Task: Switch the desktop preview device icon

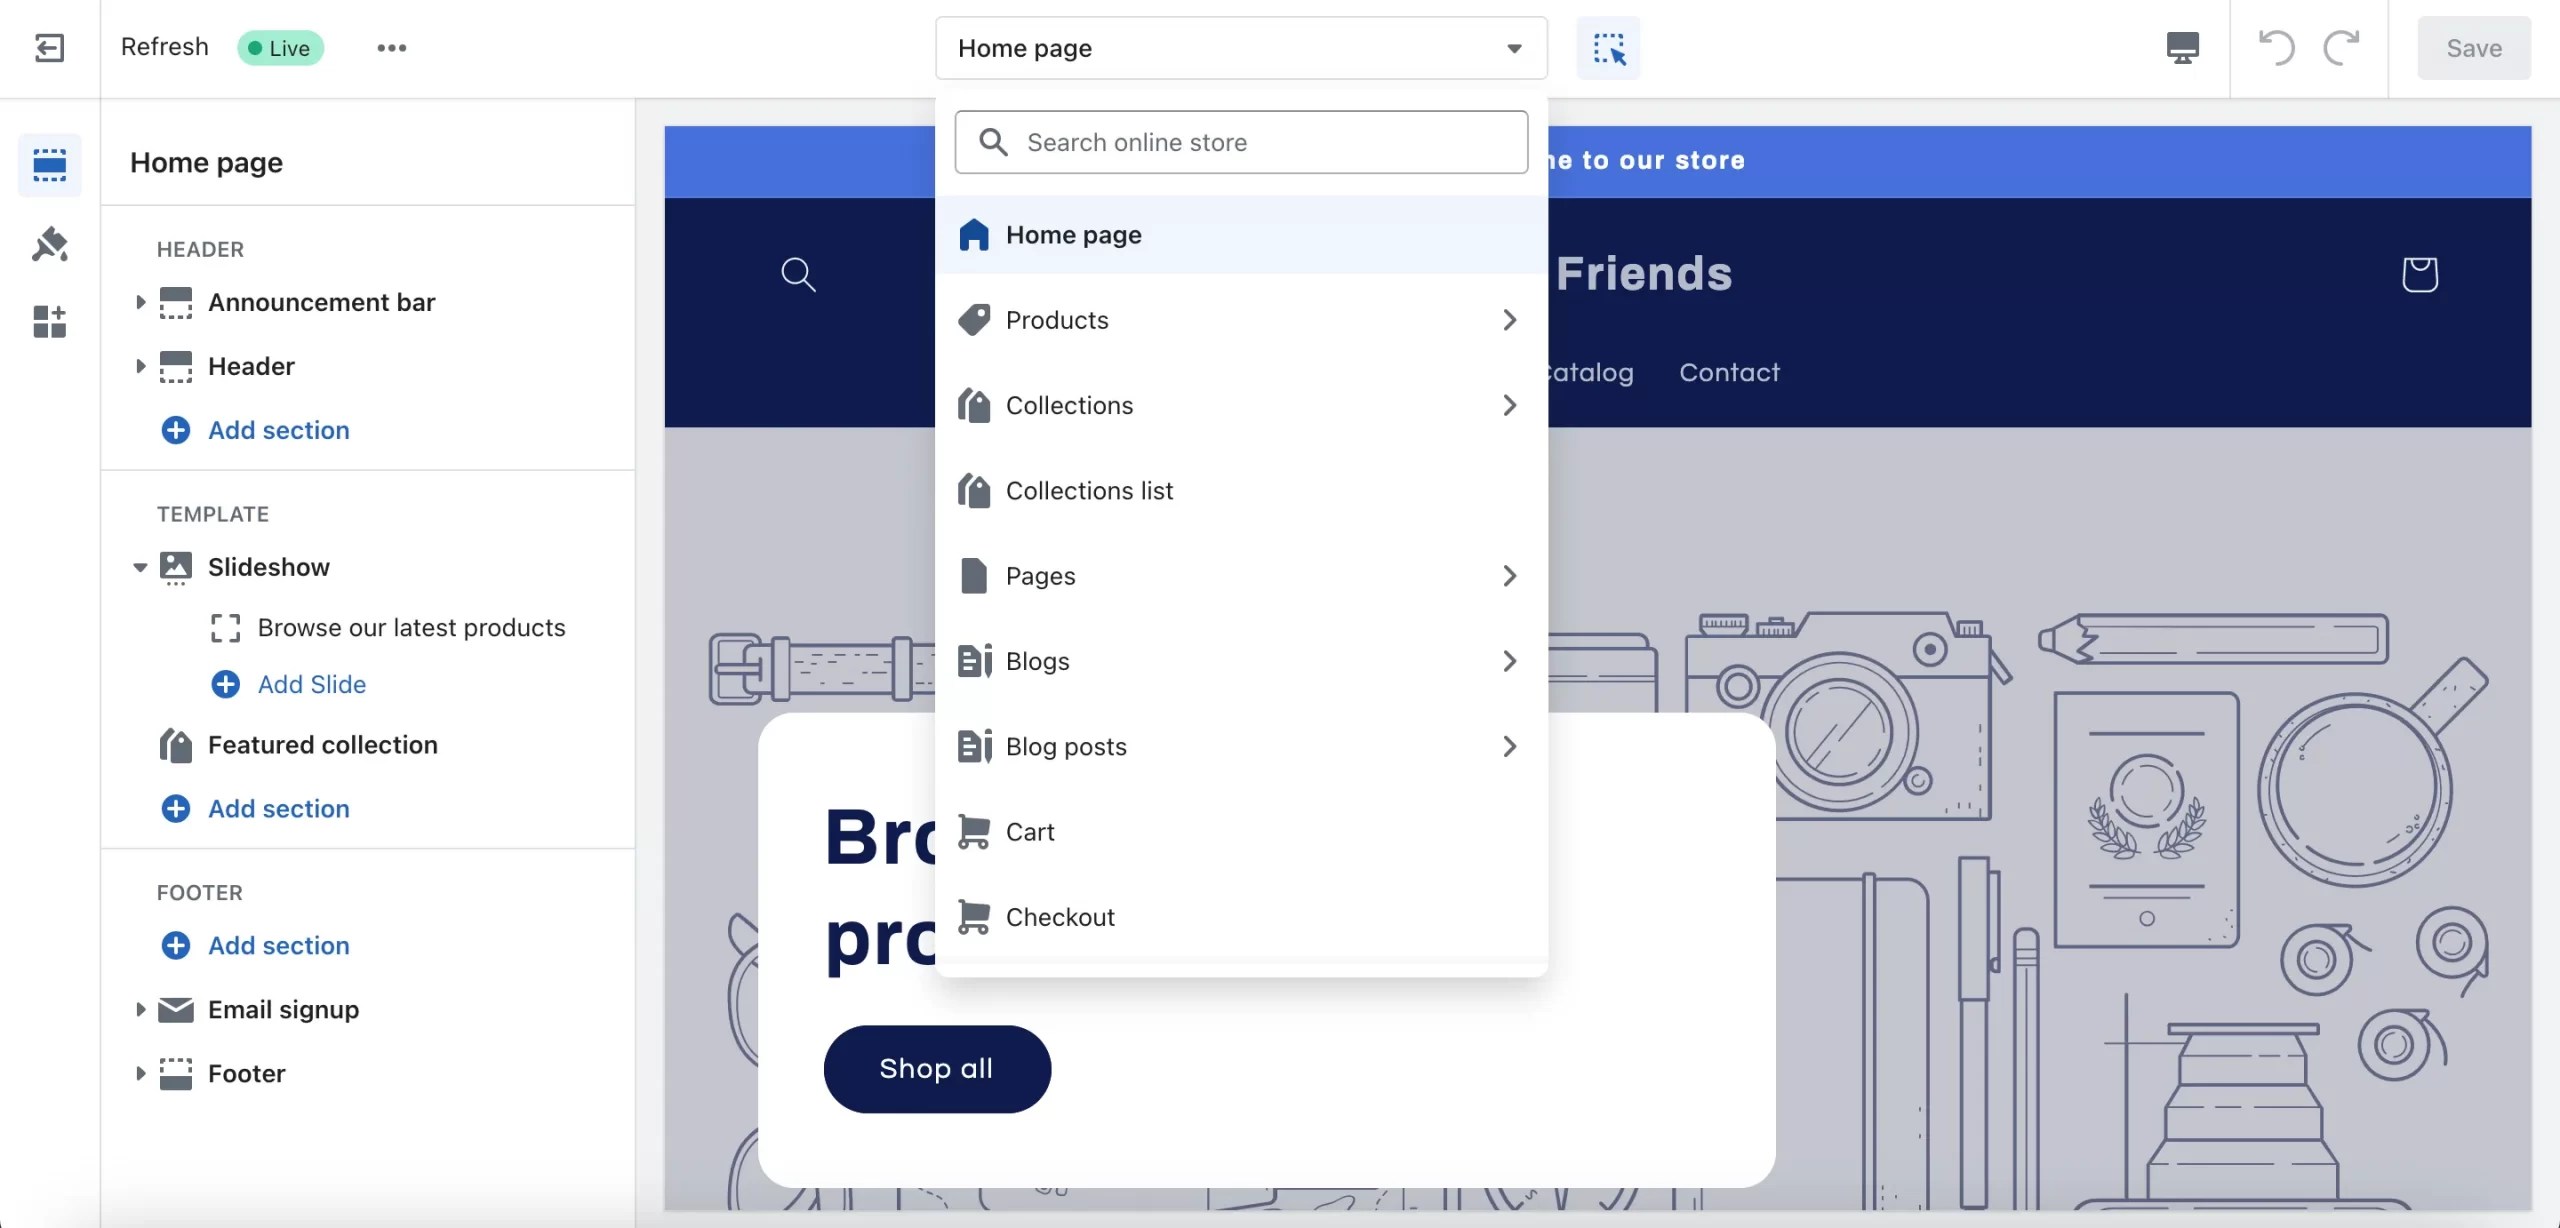Action: pos(2182,48)
